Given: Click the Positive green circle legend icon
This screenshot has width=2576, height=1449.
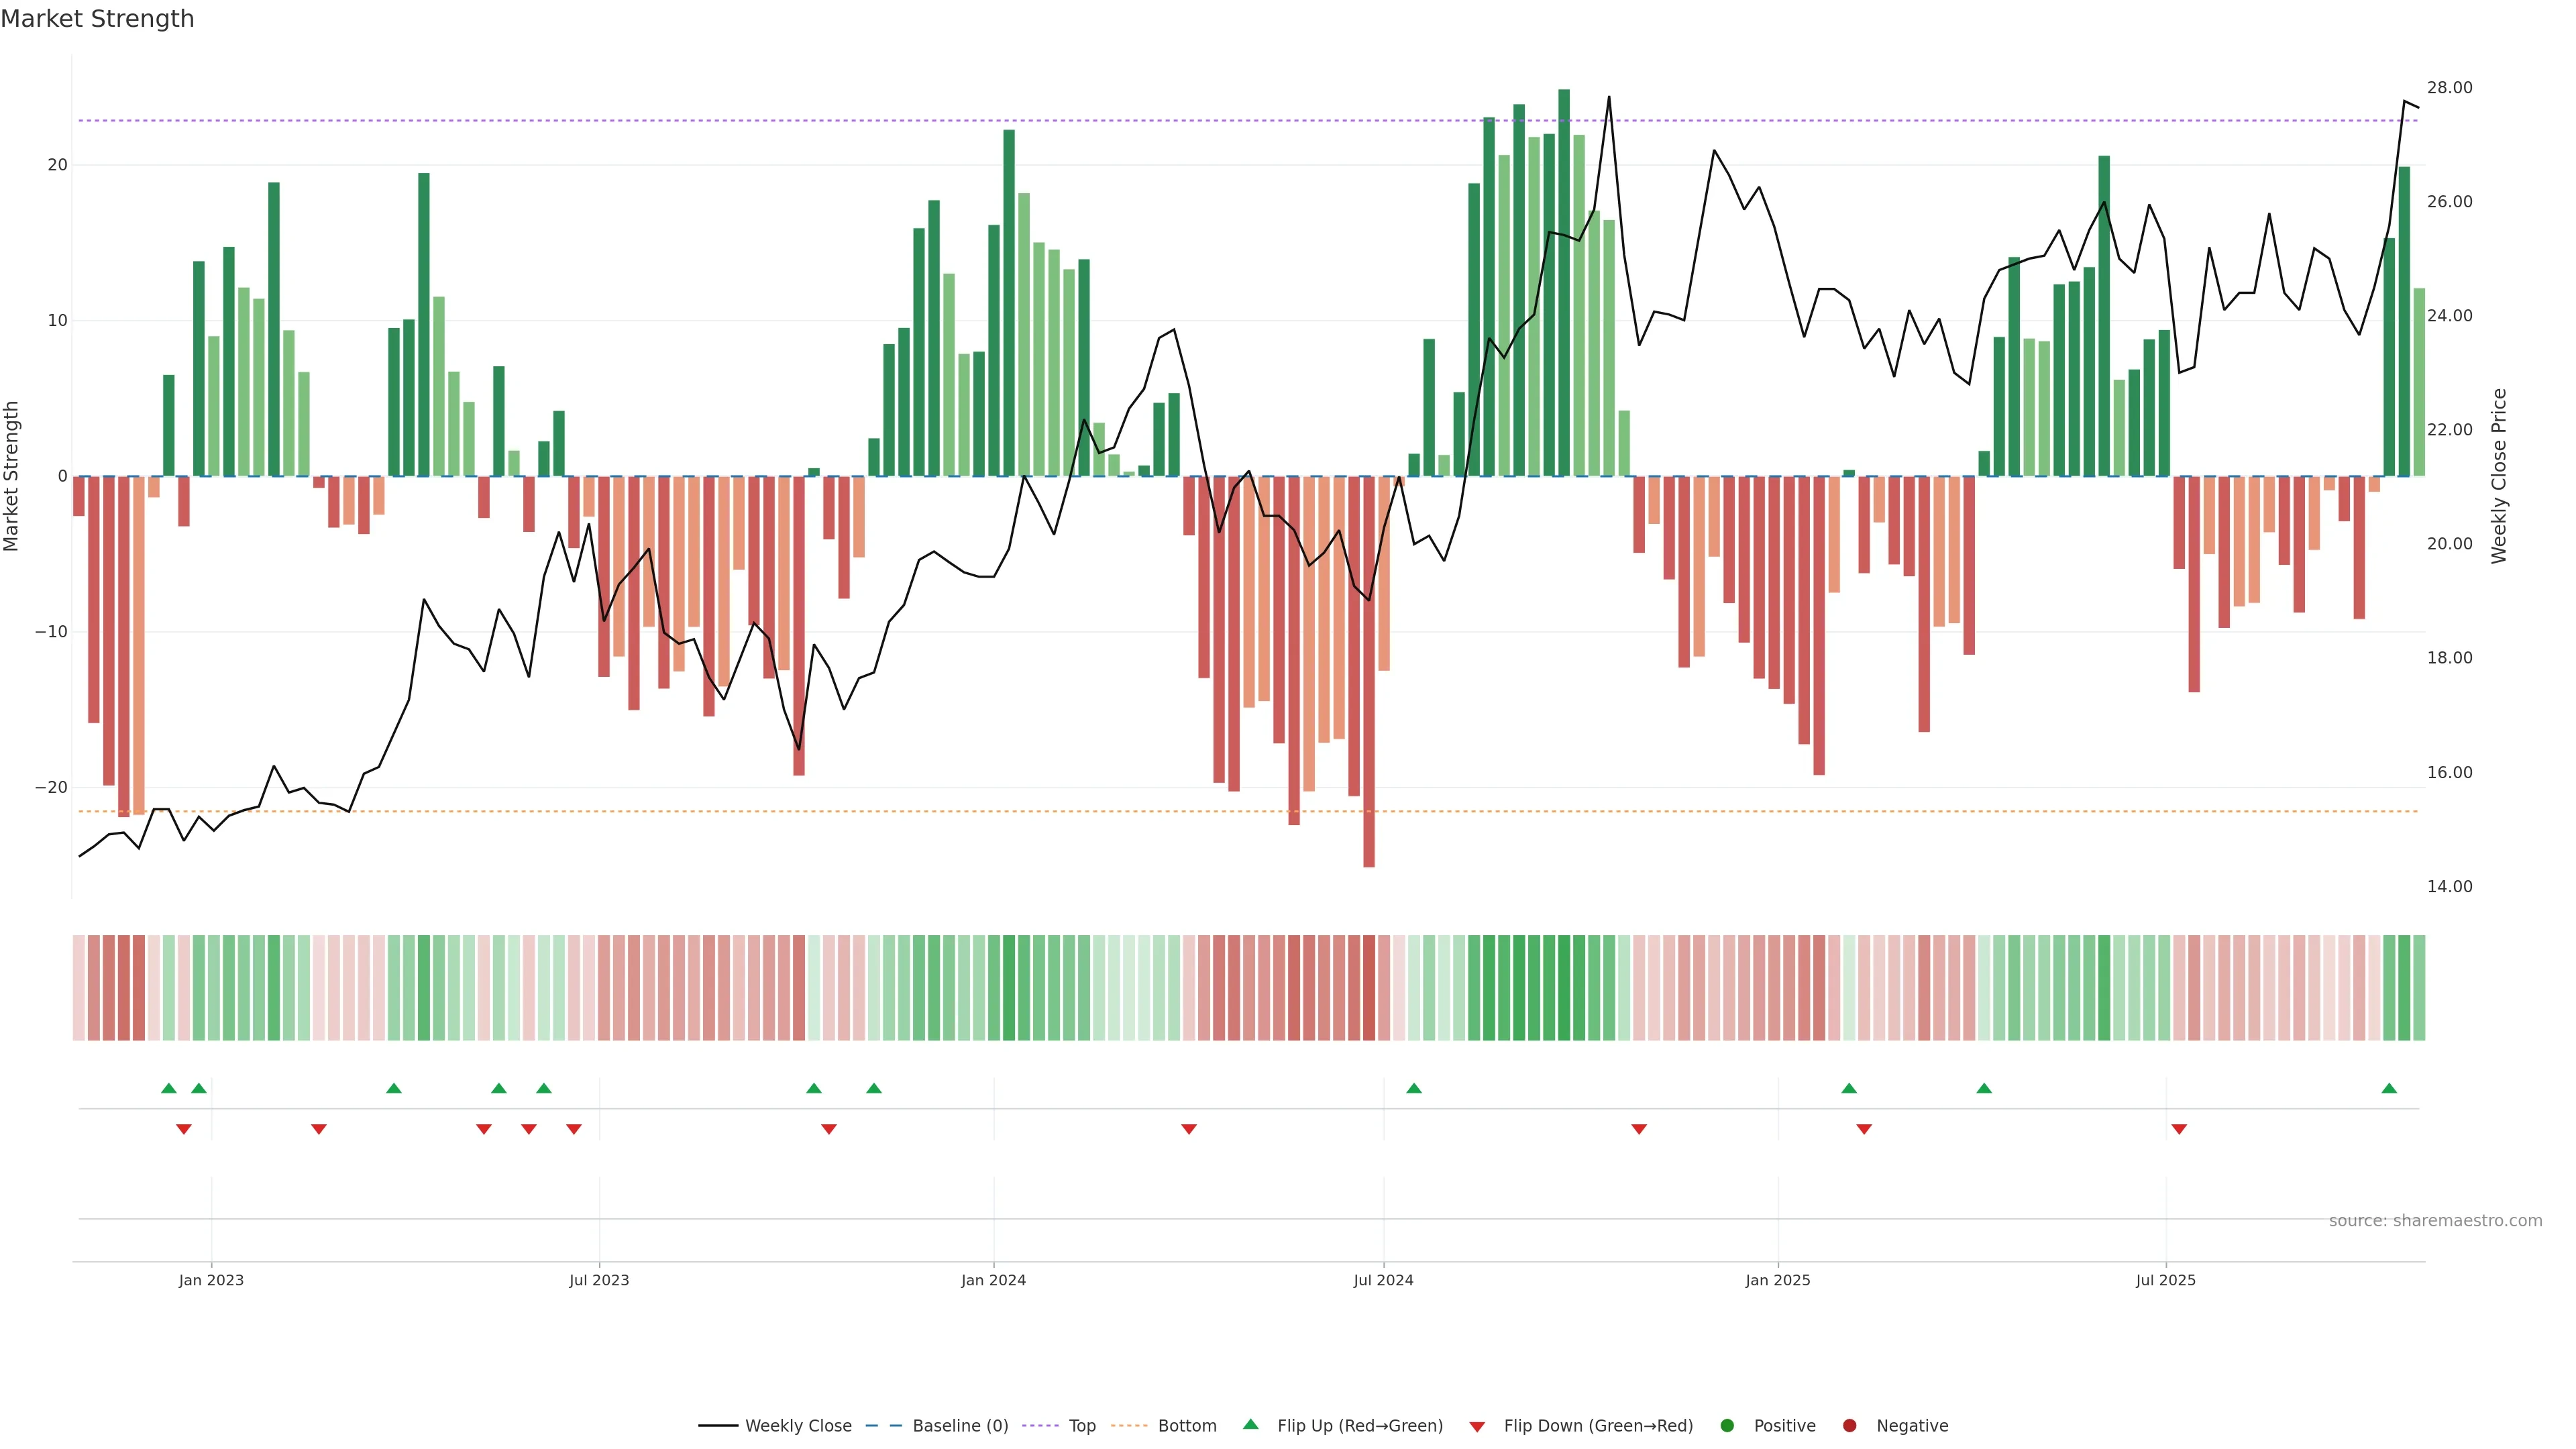Looking at the screenshot, I should click(x=1727, y=1426).
